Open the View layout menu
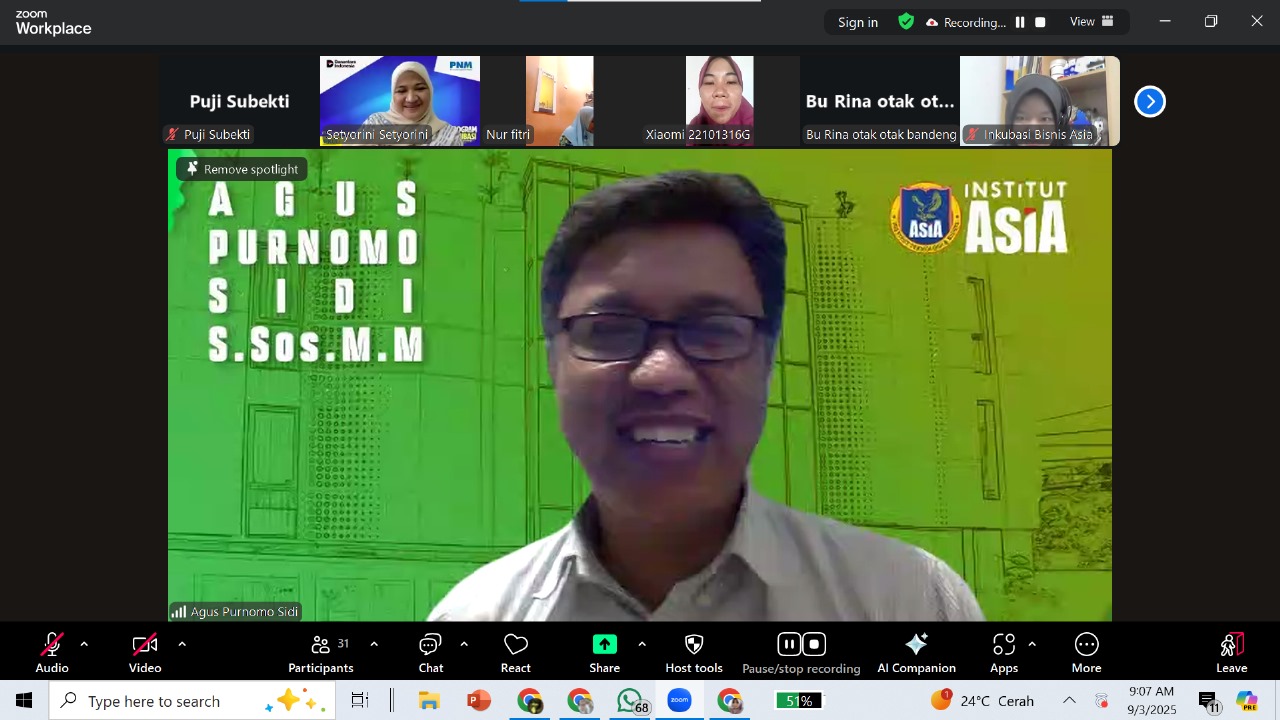The width and height of the screenshot is (1280, 720). click(x=1091, y=22)
